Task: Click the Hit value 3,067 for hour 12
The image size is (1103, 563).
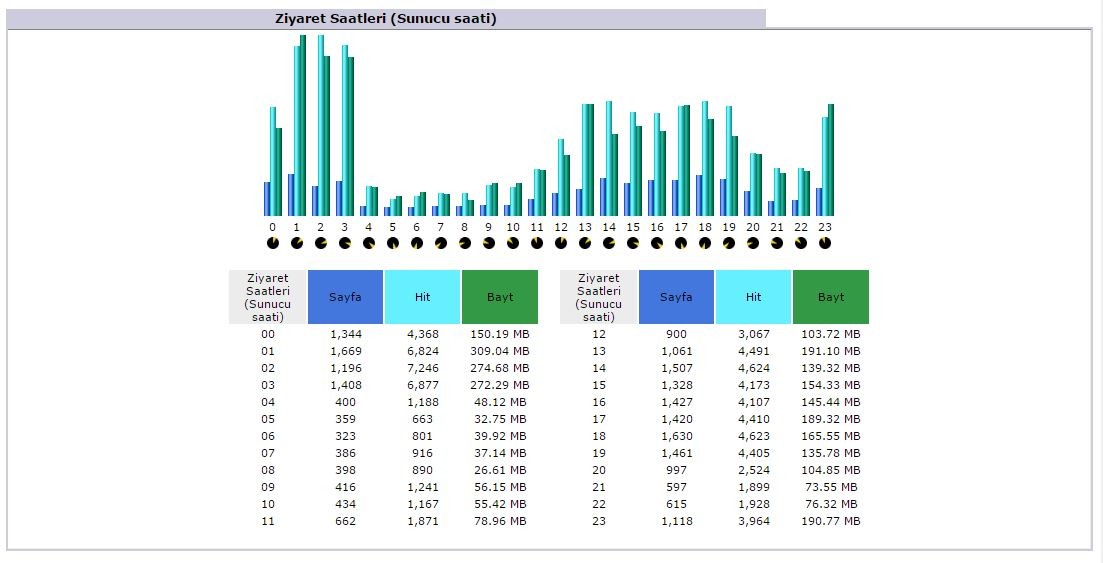Action: point(754,334)
